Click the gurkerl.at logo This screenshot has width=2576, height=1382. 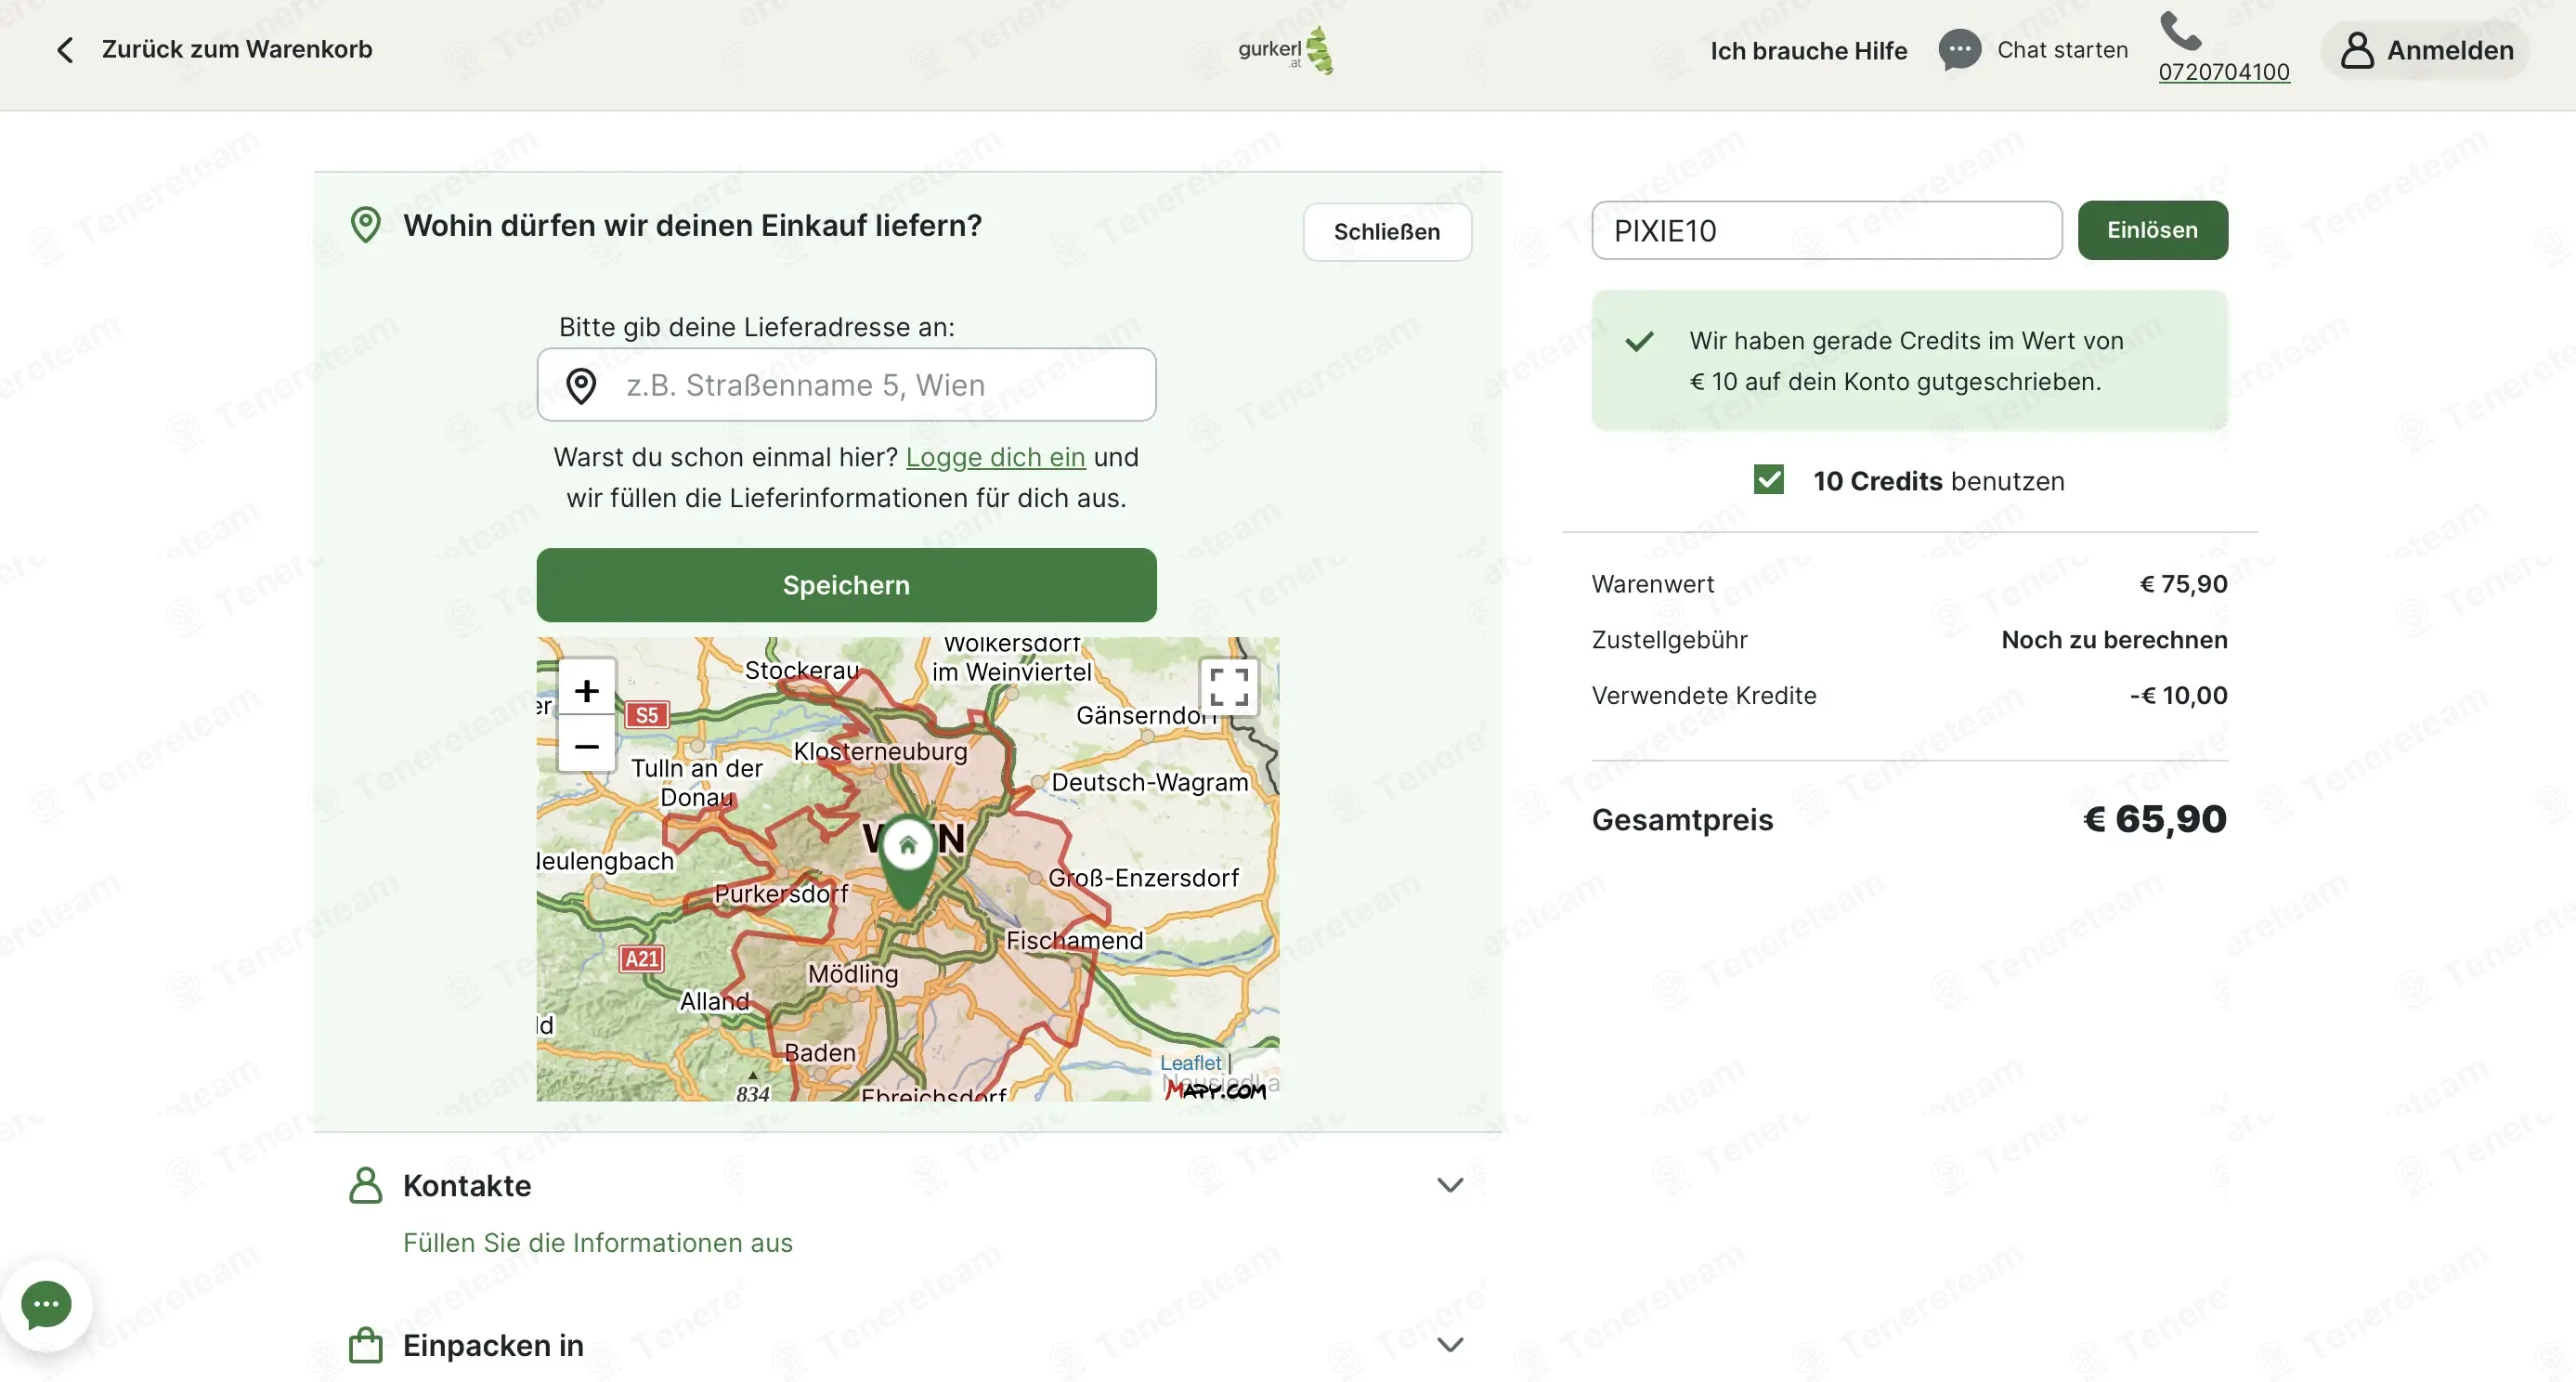[x=1286, y=50]
